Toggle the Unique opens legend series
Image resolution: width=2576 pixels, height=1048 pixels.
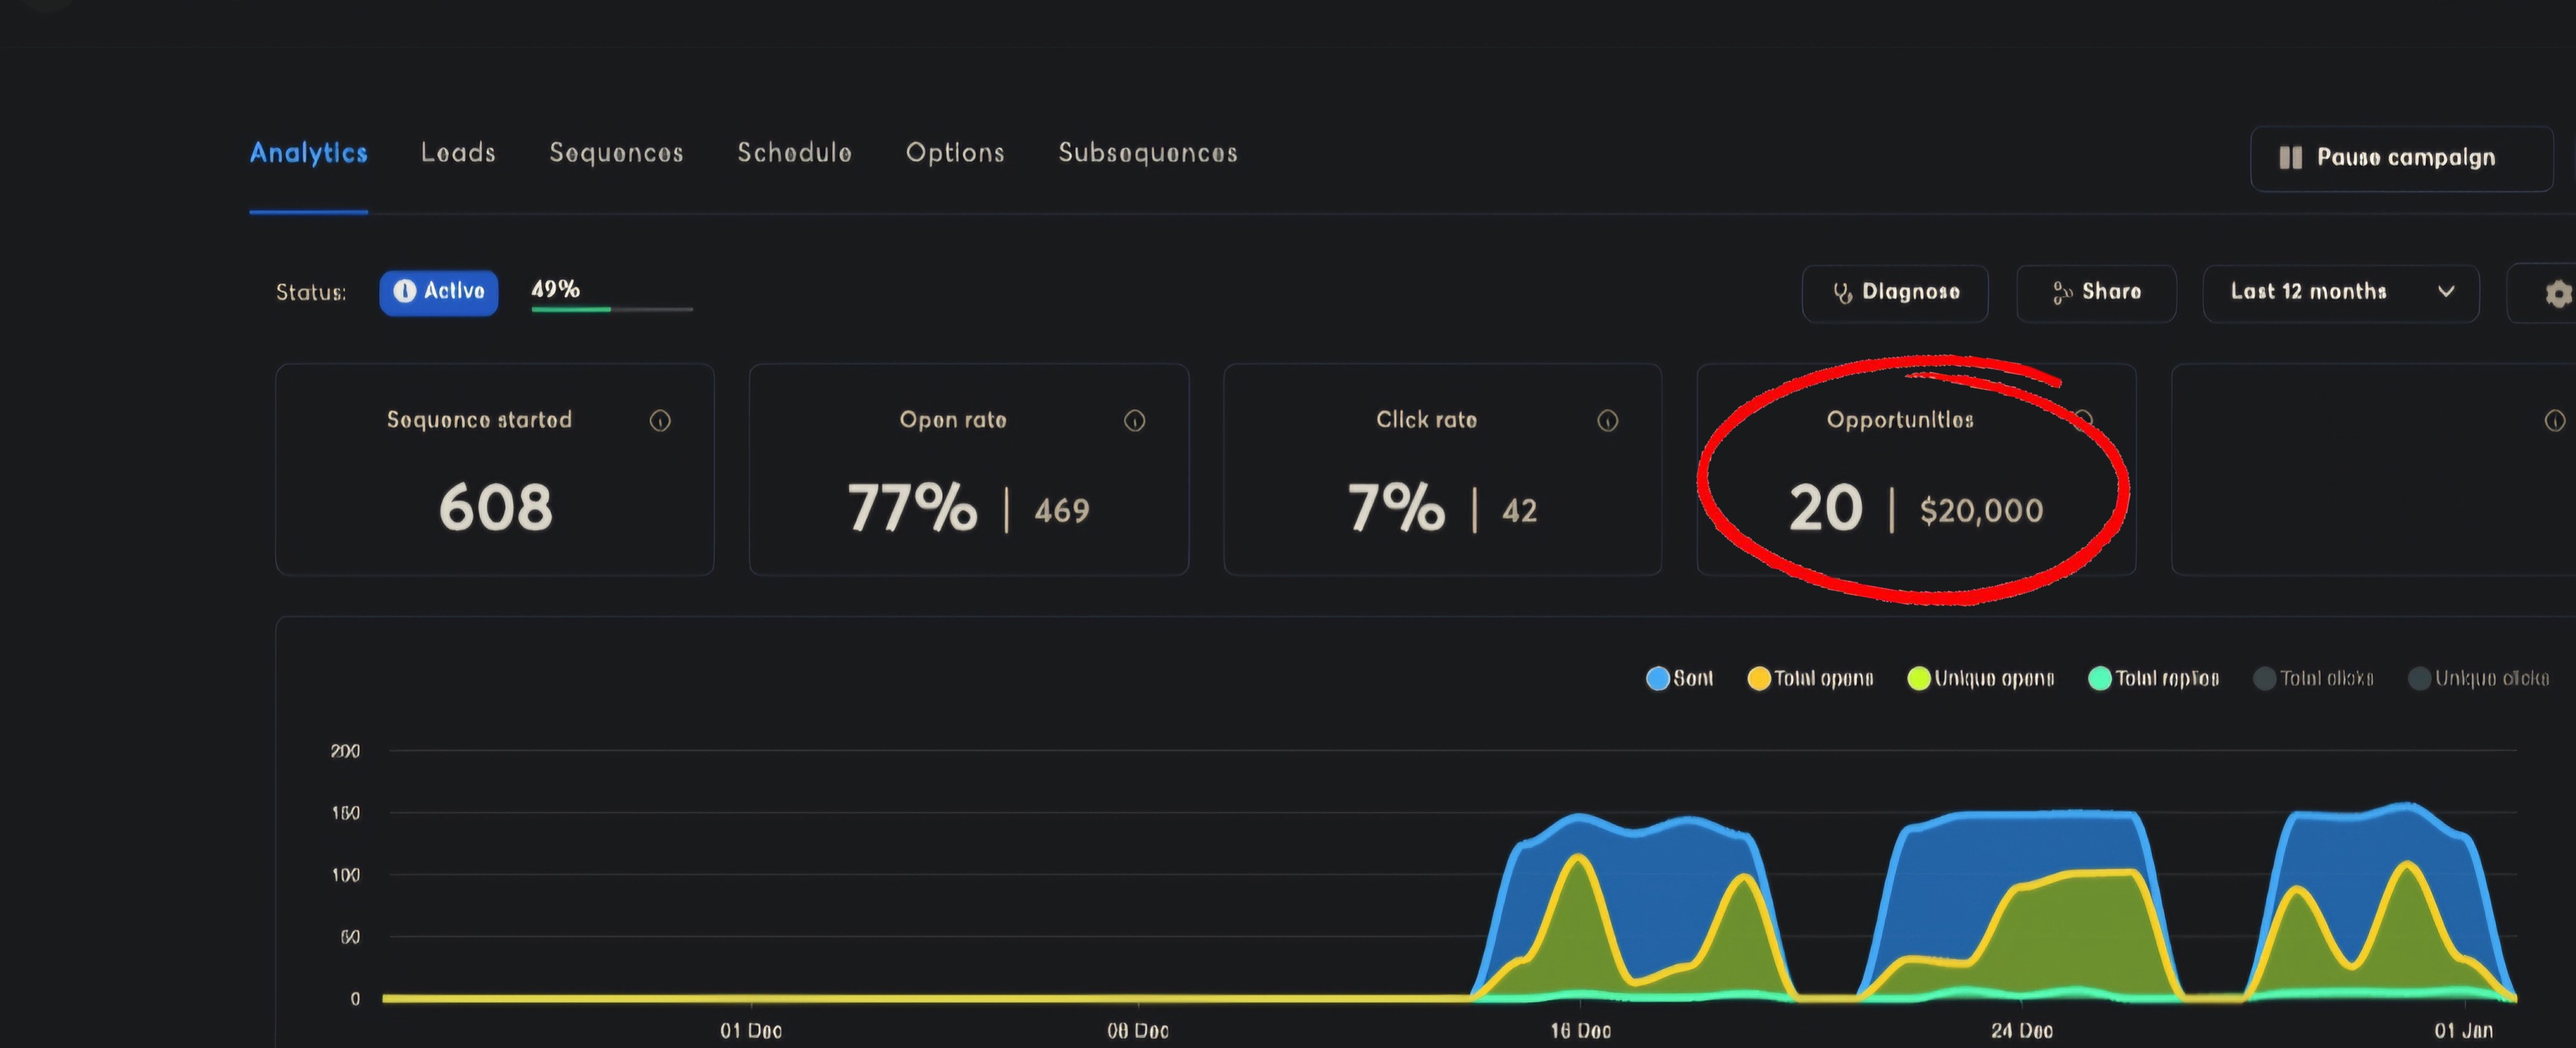[x=1980, y=679]
